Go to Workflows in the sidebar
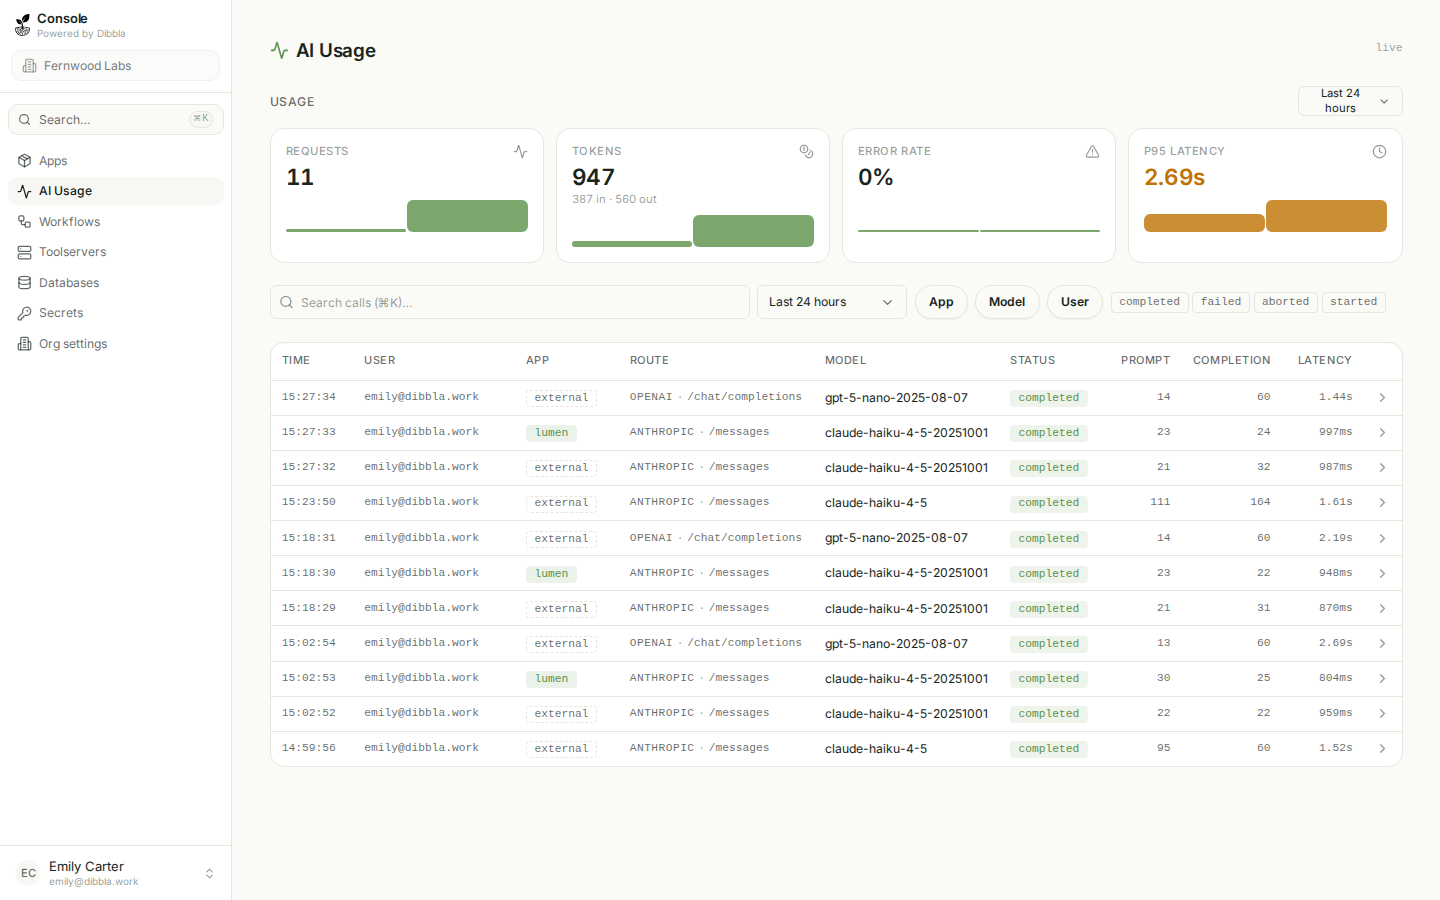Screen dimensions: 1440x900 115,222
